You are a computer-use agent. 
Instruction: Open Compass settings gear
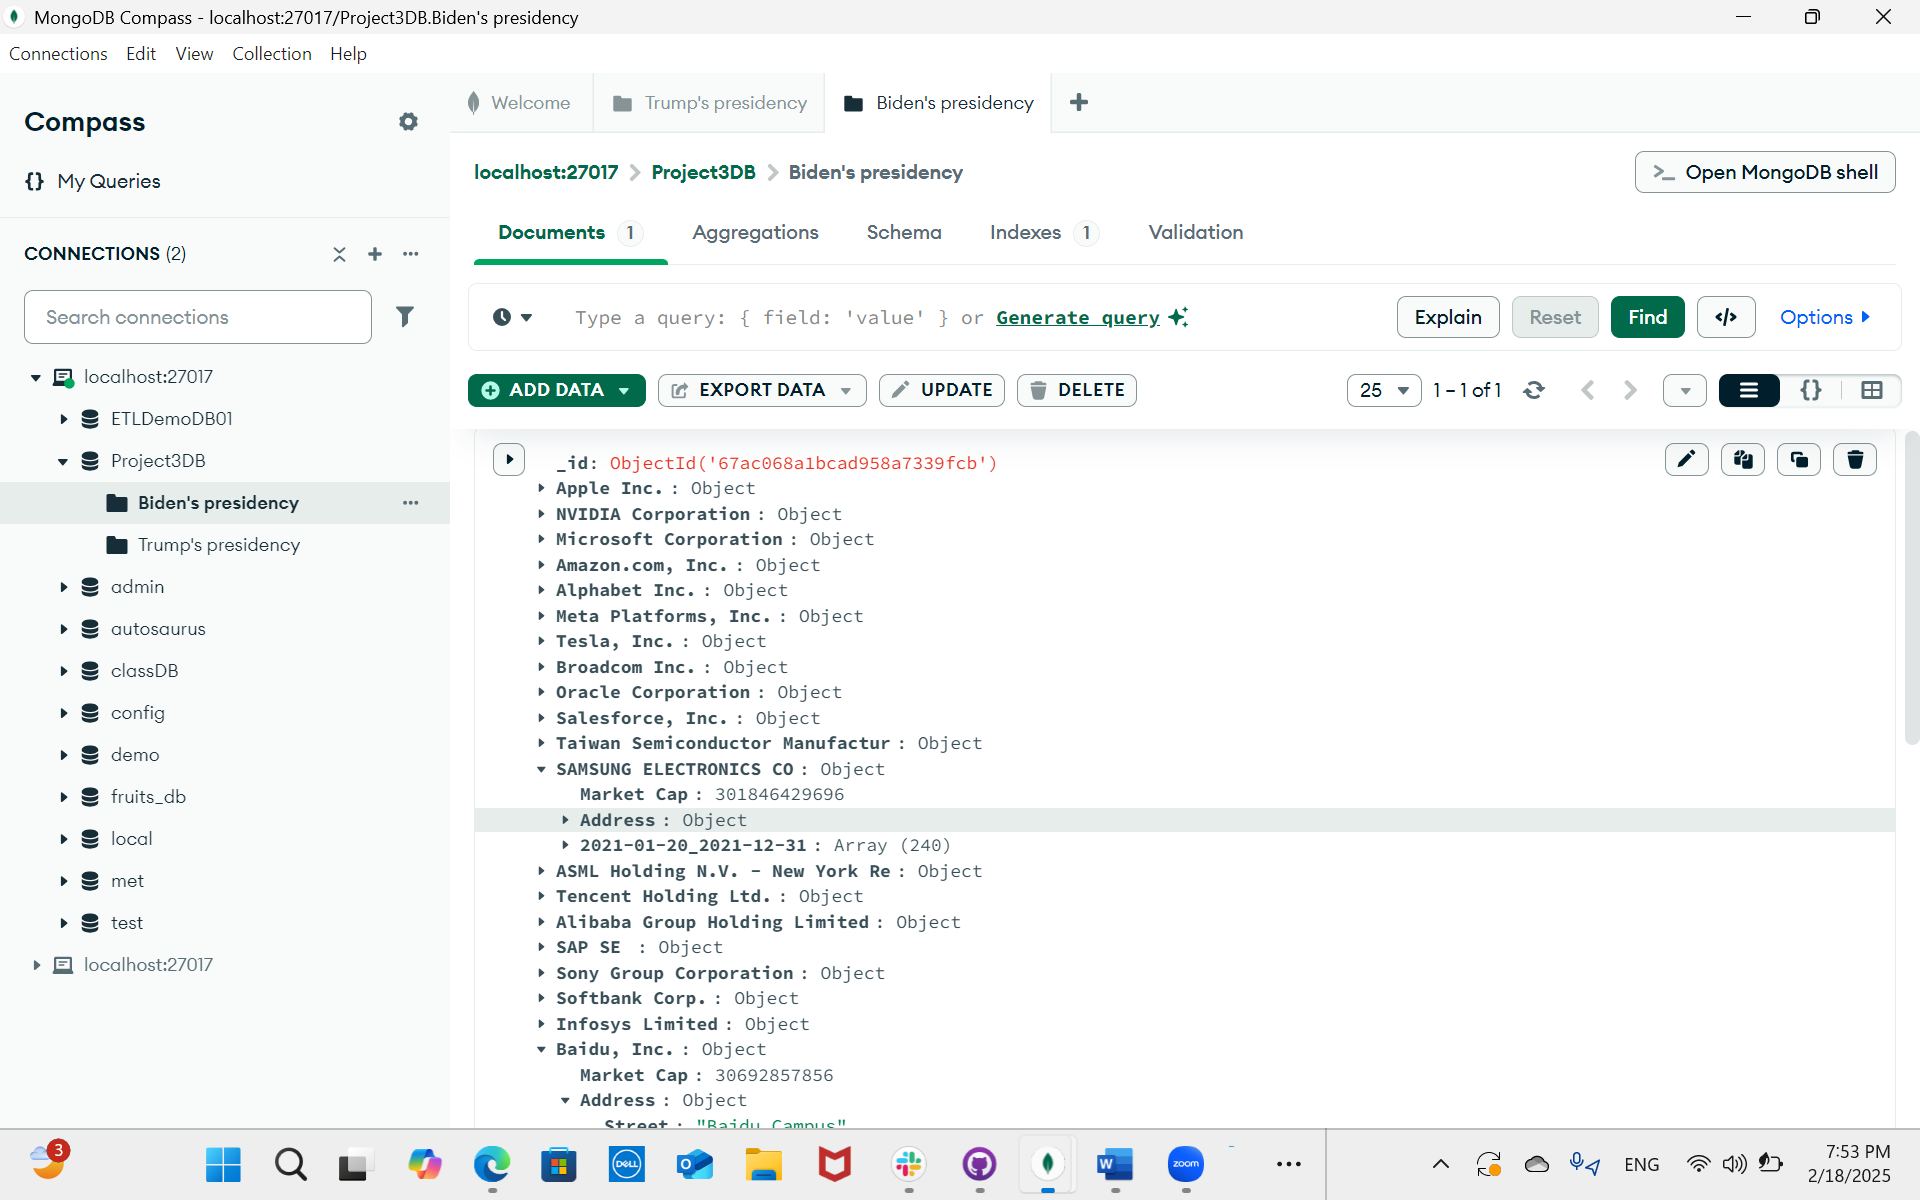point(408,121)
